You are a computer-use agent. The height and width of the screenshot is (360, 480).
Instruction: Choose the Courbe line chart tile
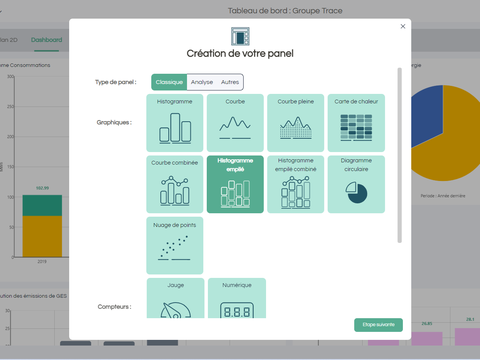(235, 123)
